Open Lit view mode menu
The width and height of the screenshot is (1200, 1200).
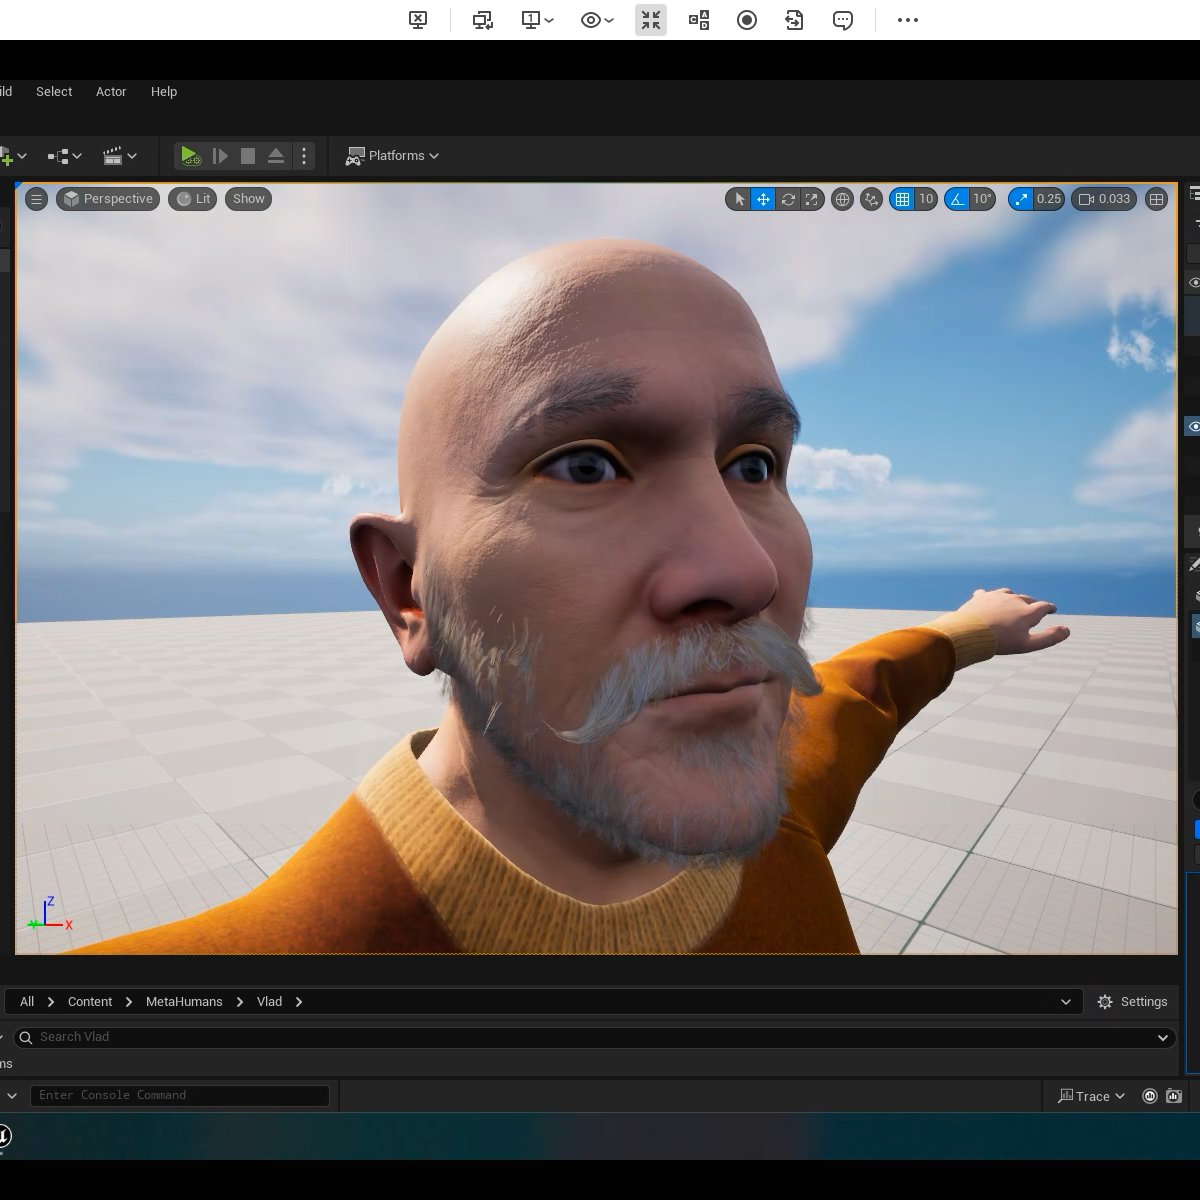(x=193, y=199)
